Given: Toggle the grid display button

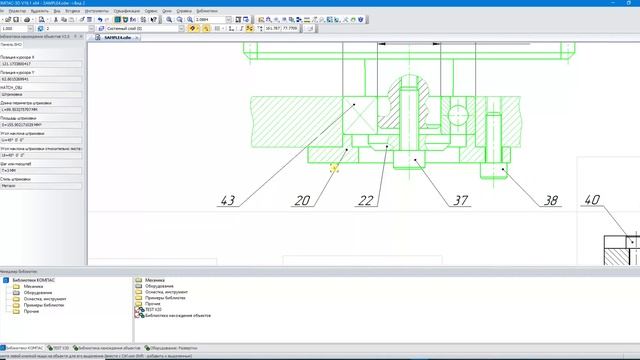Looking at the screenshot, I should [218, 29].
